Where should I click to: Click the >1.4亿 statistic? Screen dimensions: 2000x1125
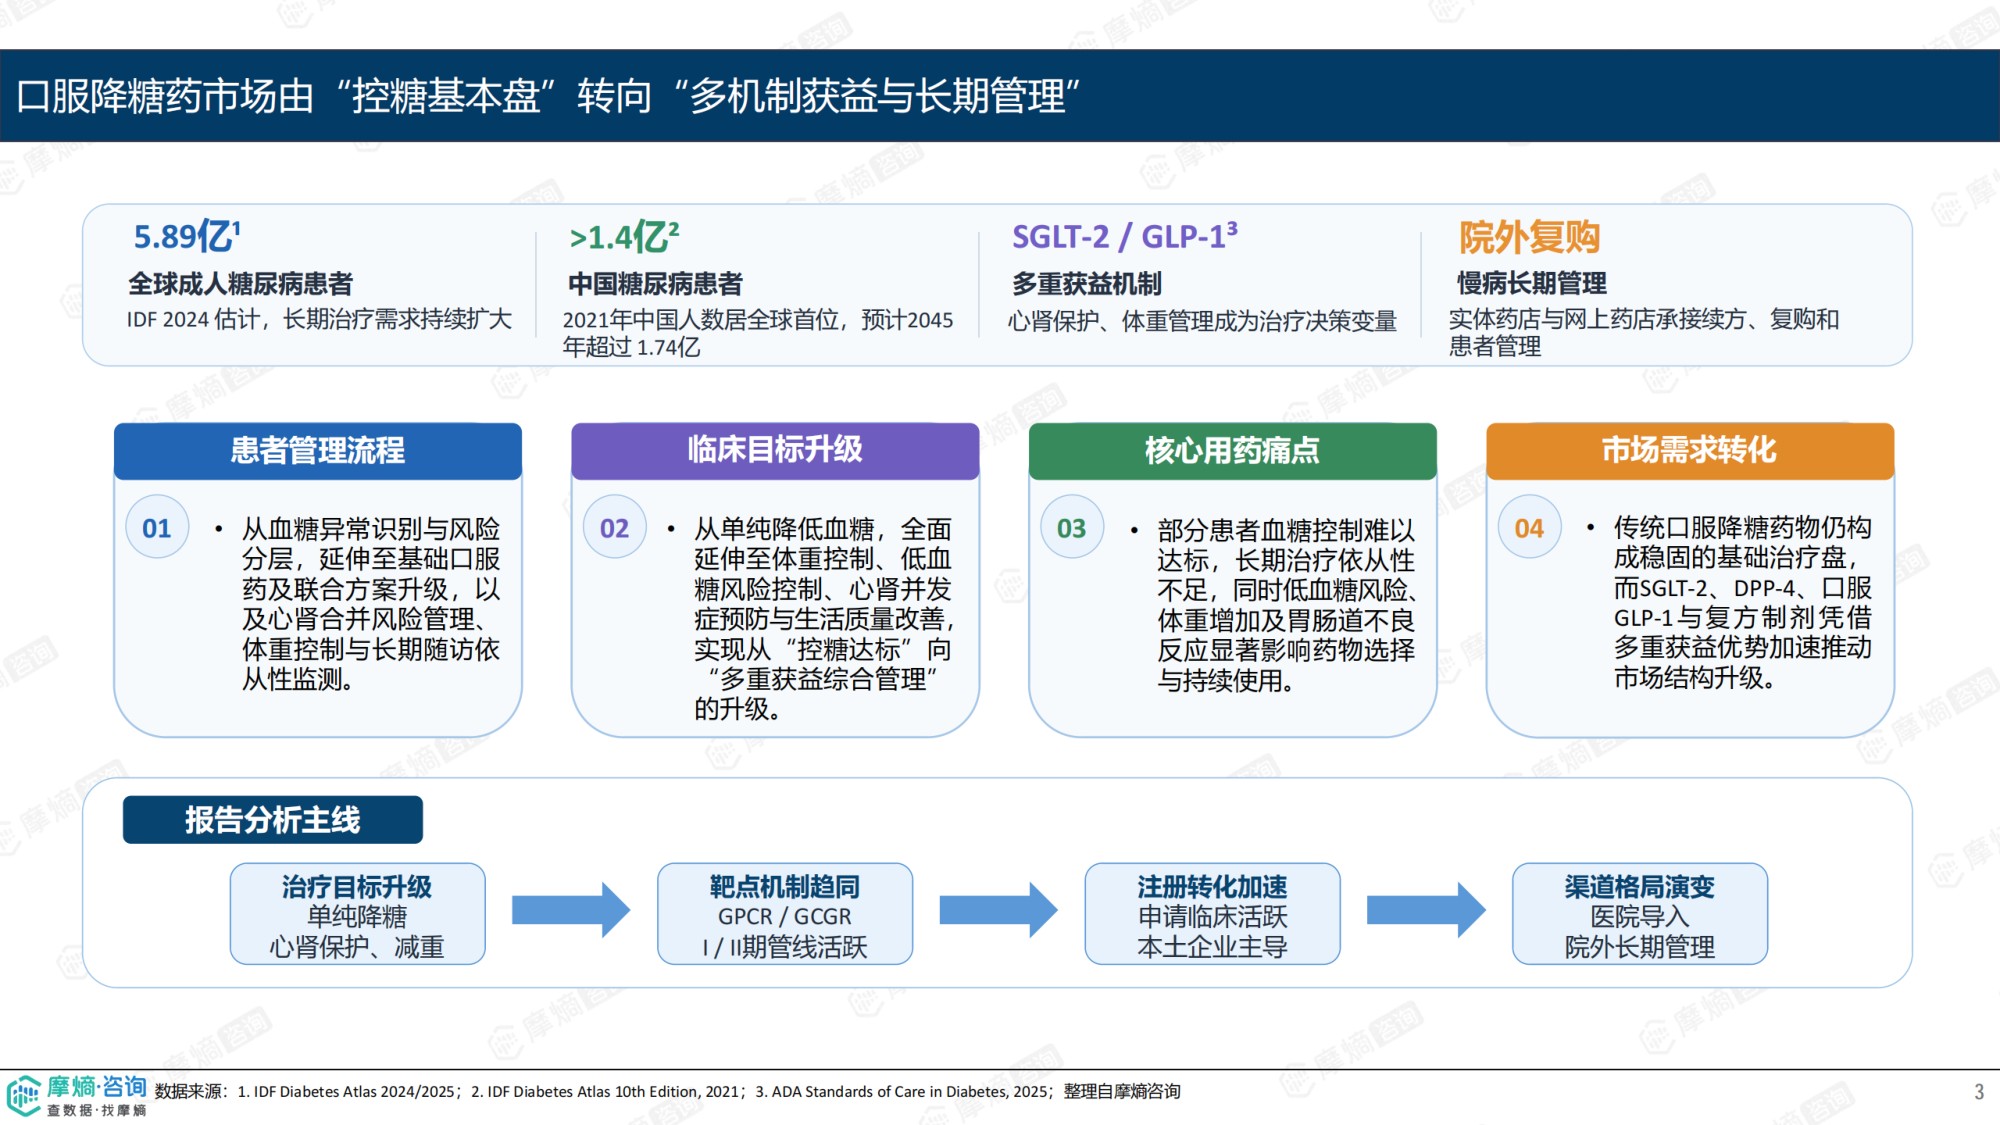[x=624, y=237]
